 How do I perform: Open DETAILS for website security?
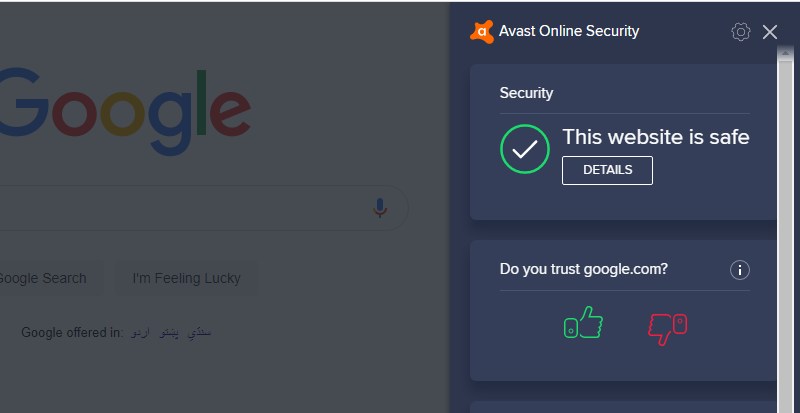(607, 170)
